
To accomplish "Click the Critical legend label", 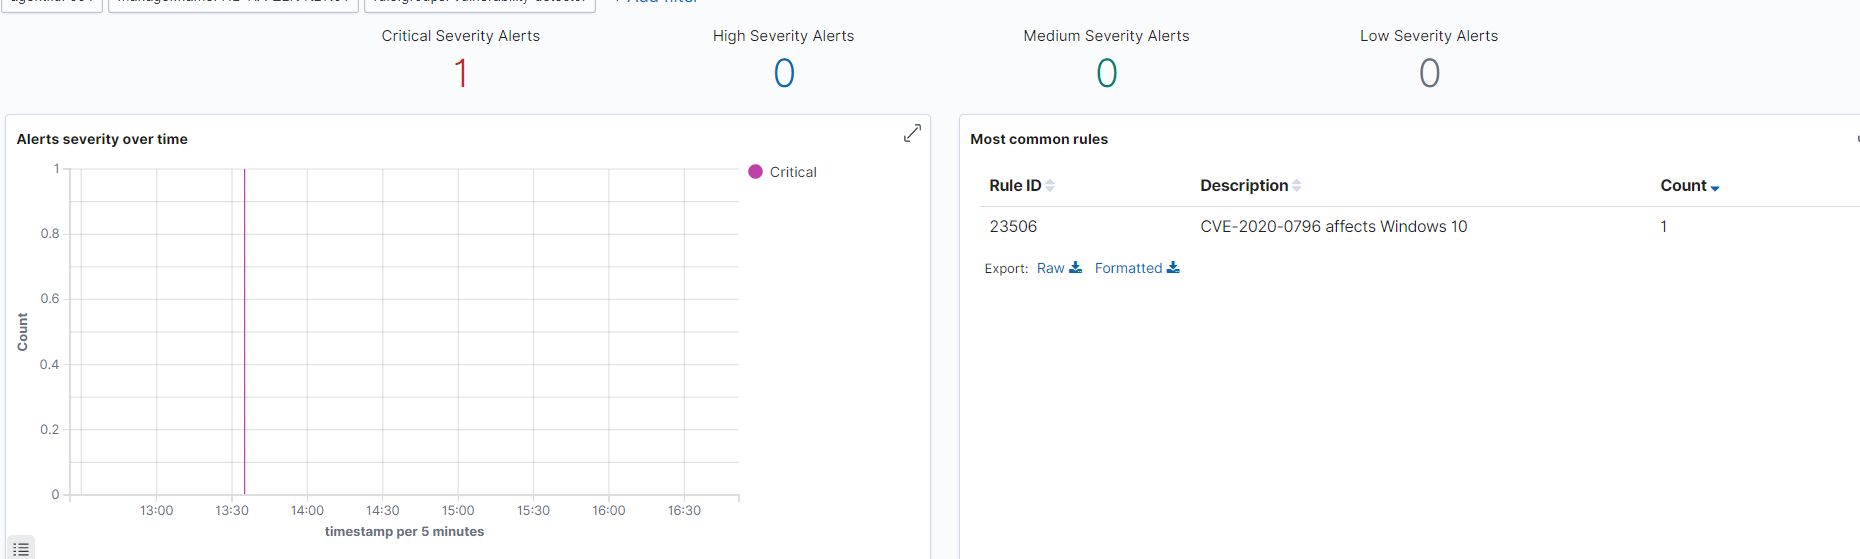I will [x=793, y=172].
